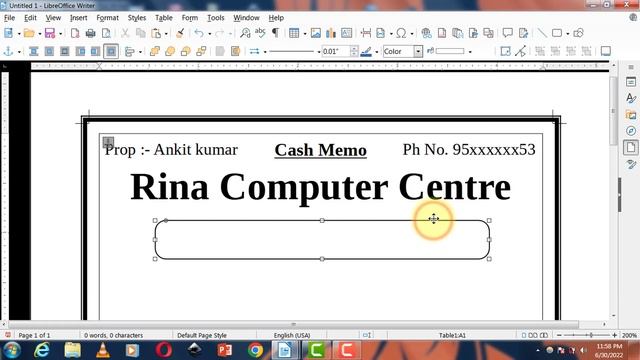640x360 pixels.
Task: Click the Insert Chart icon
Action: (331, 33)
